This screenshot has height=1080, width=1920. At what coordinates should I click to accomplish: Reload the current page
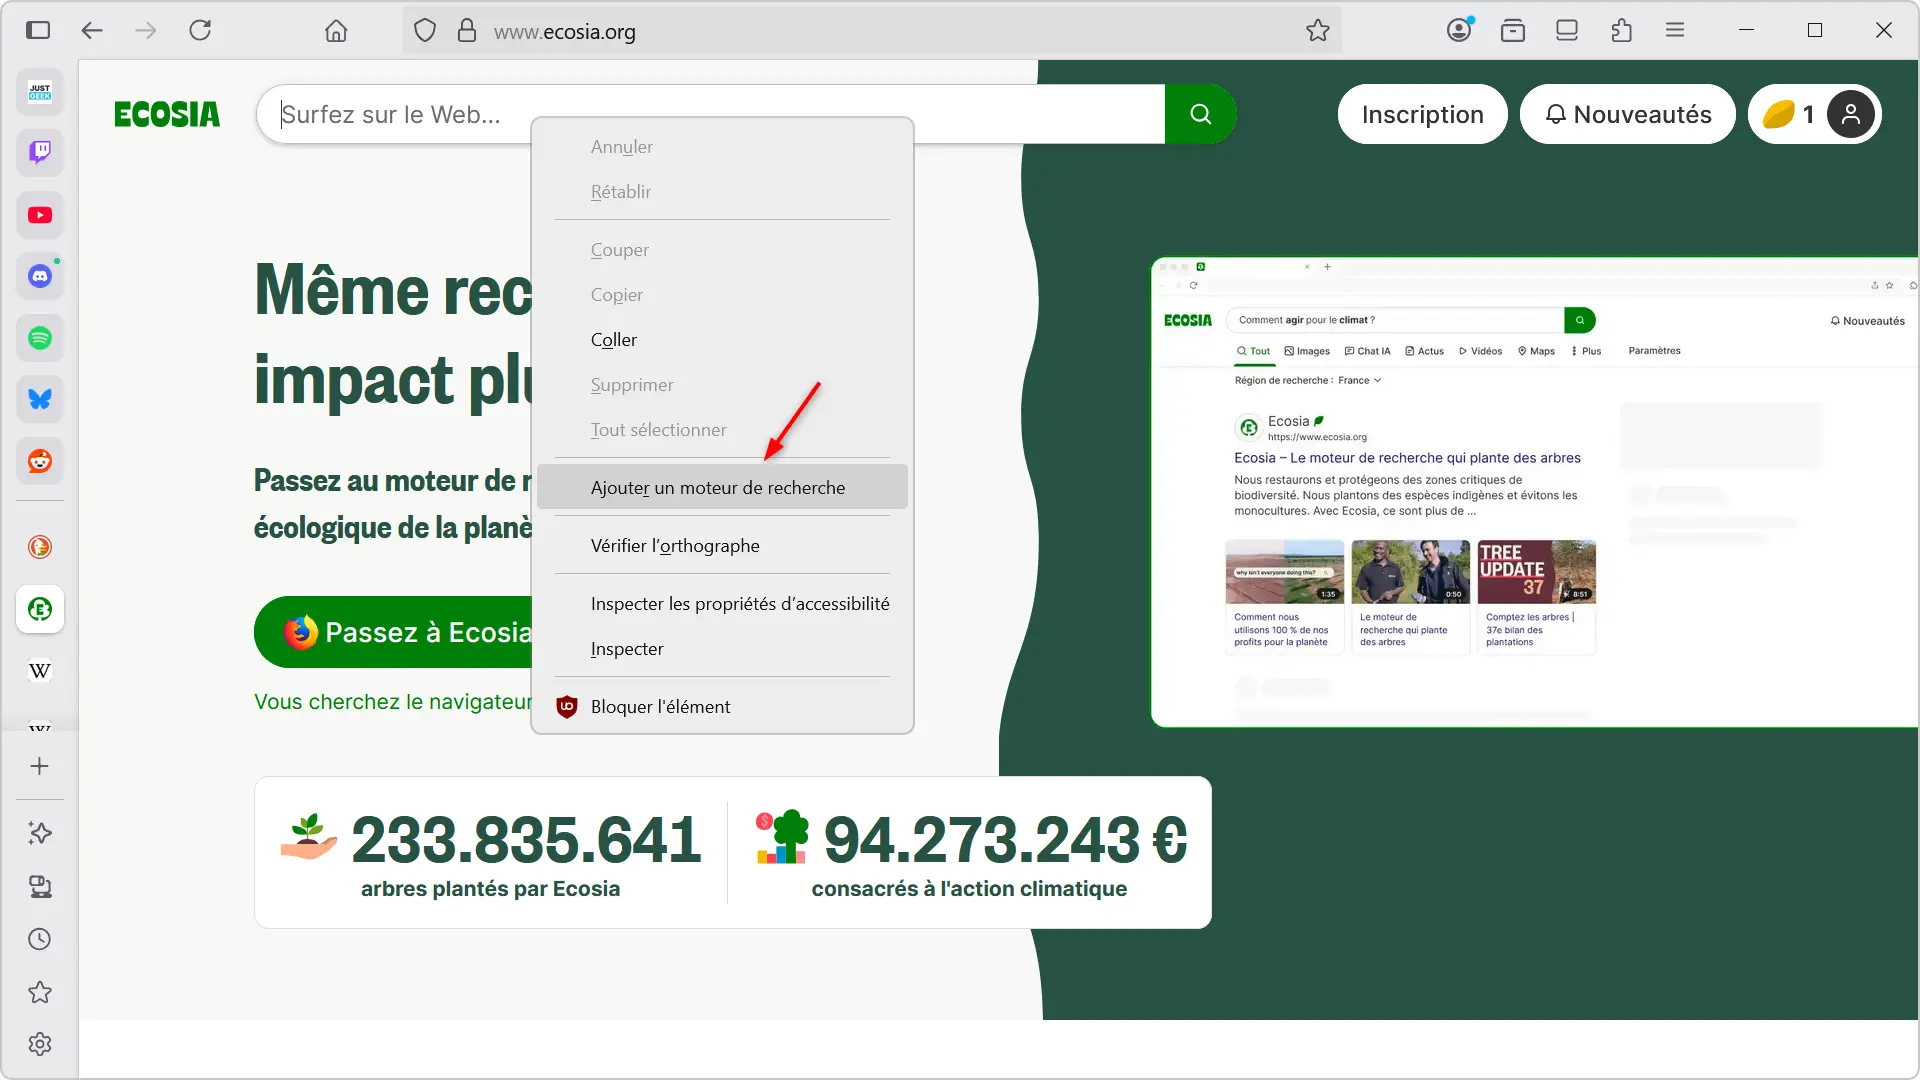[200, 30]
